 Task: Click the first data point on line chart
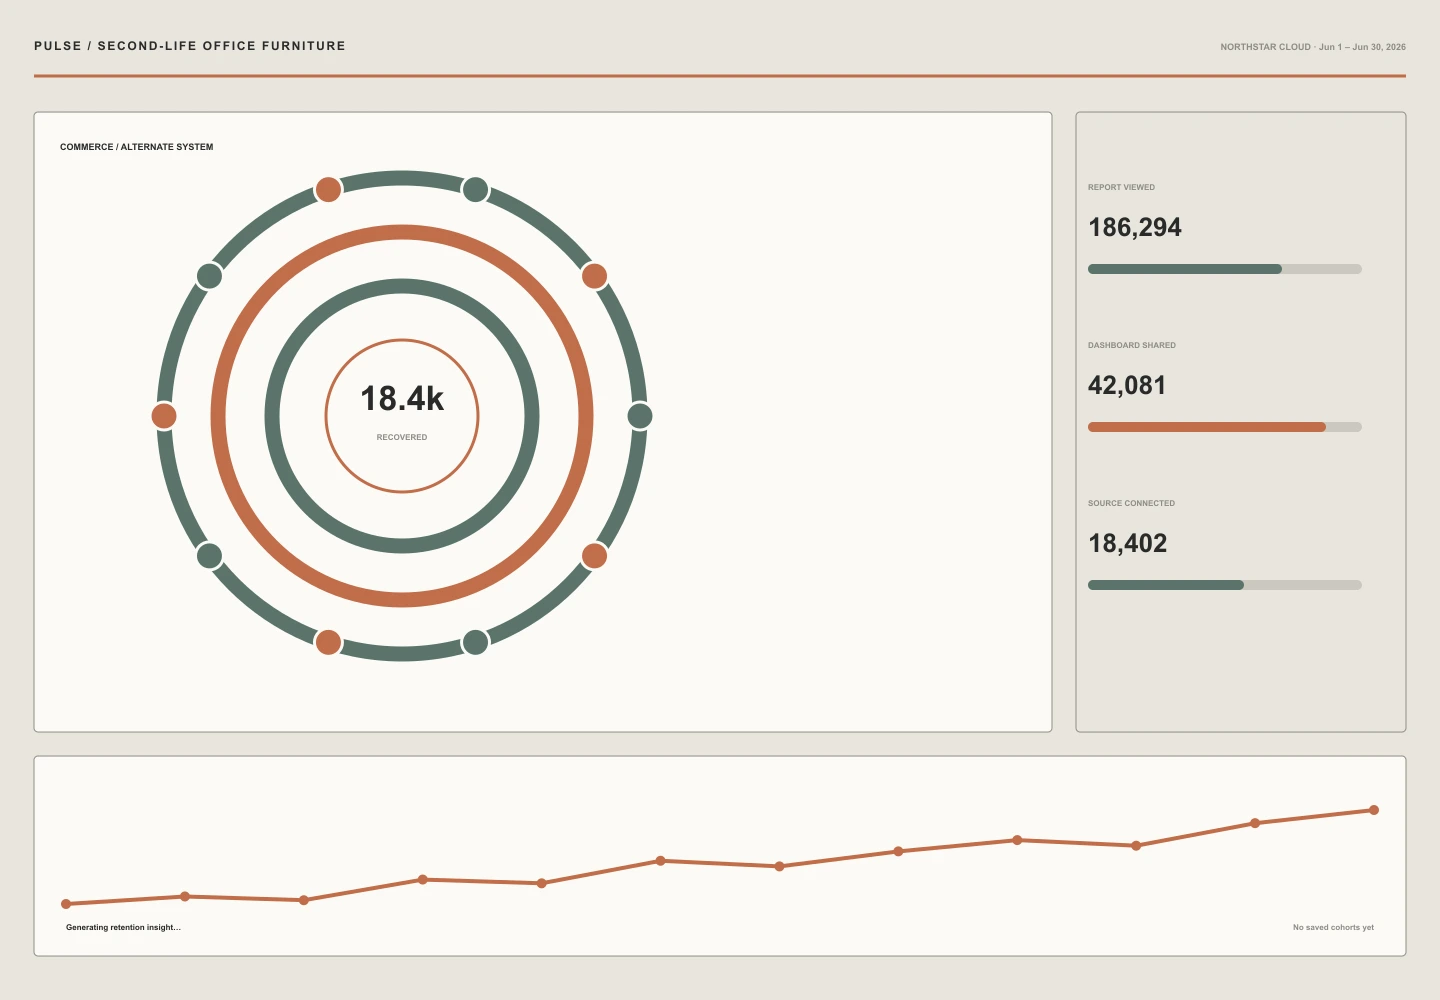[66, 904]
